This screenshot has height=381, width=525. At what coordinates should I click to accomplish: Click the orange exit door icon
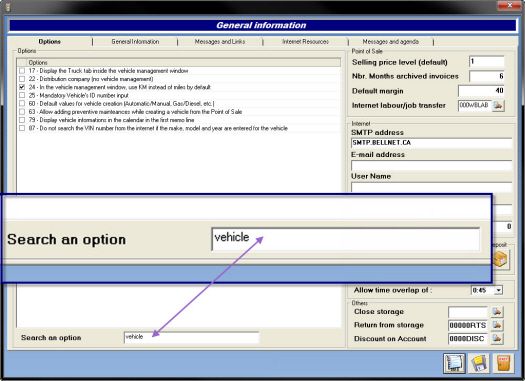pyautogui.click(x=503, y=363)
